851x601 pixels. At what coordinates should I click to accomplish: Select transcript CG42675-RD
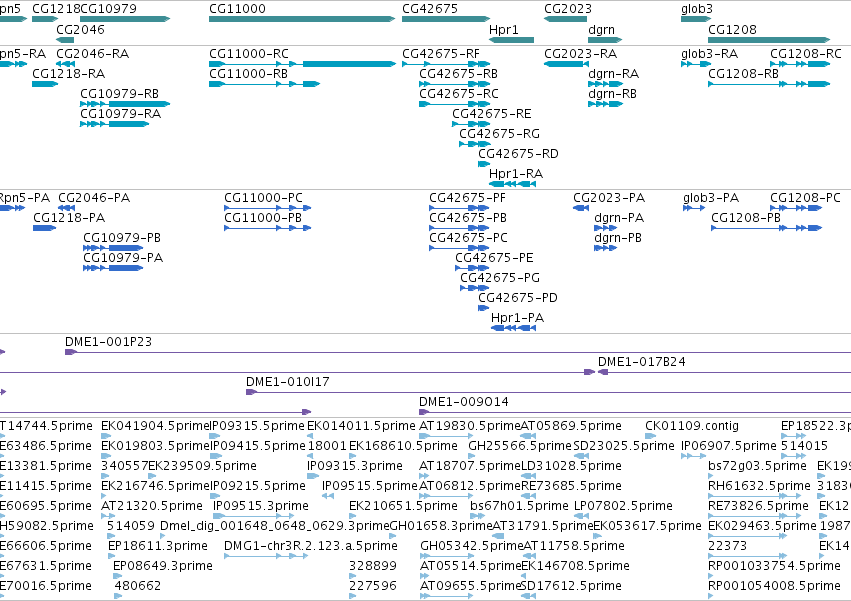tap(518, 154)
